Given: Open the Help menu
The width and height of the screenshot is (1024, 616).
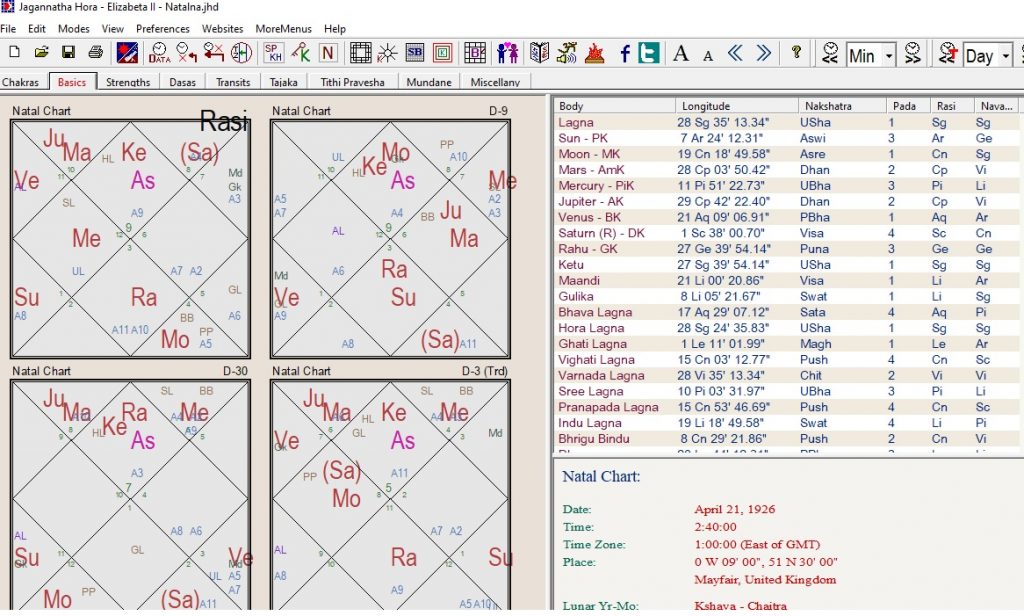Looking at the screenshot, I should 335,29.
